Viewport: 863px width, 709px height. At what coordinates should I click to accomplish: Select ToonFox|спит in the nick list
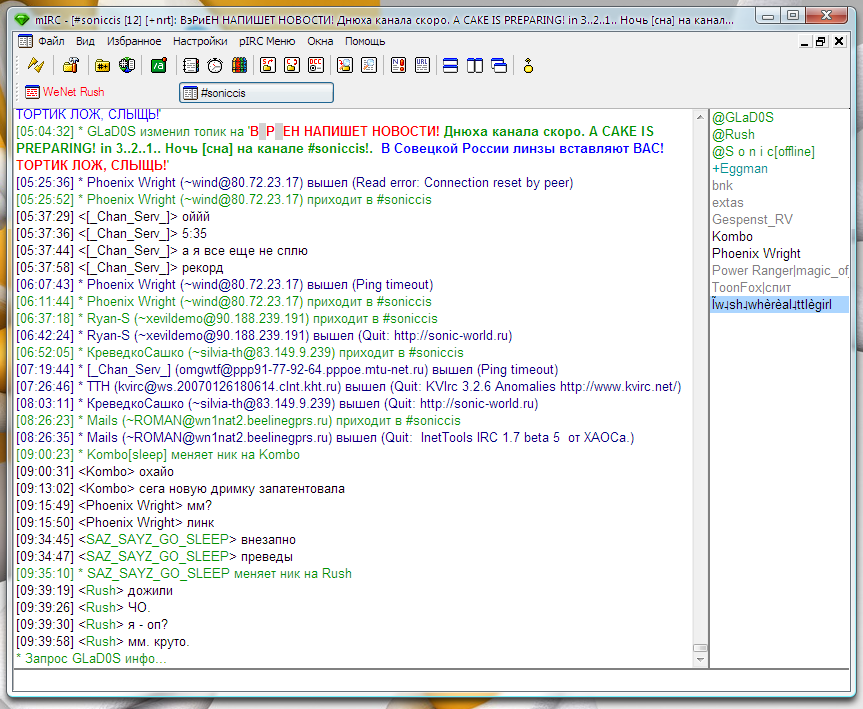coord(751,287)
